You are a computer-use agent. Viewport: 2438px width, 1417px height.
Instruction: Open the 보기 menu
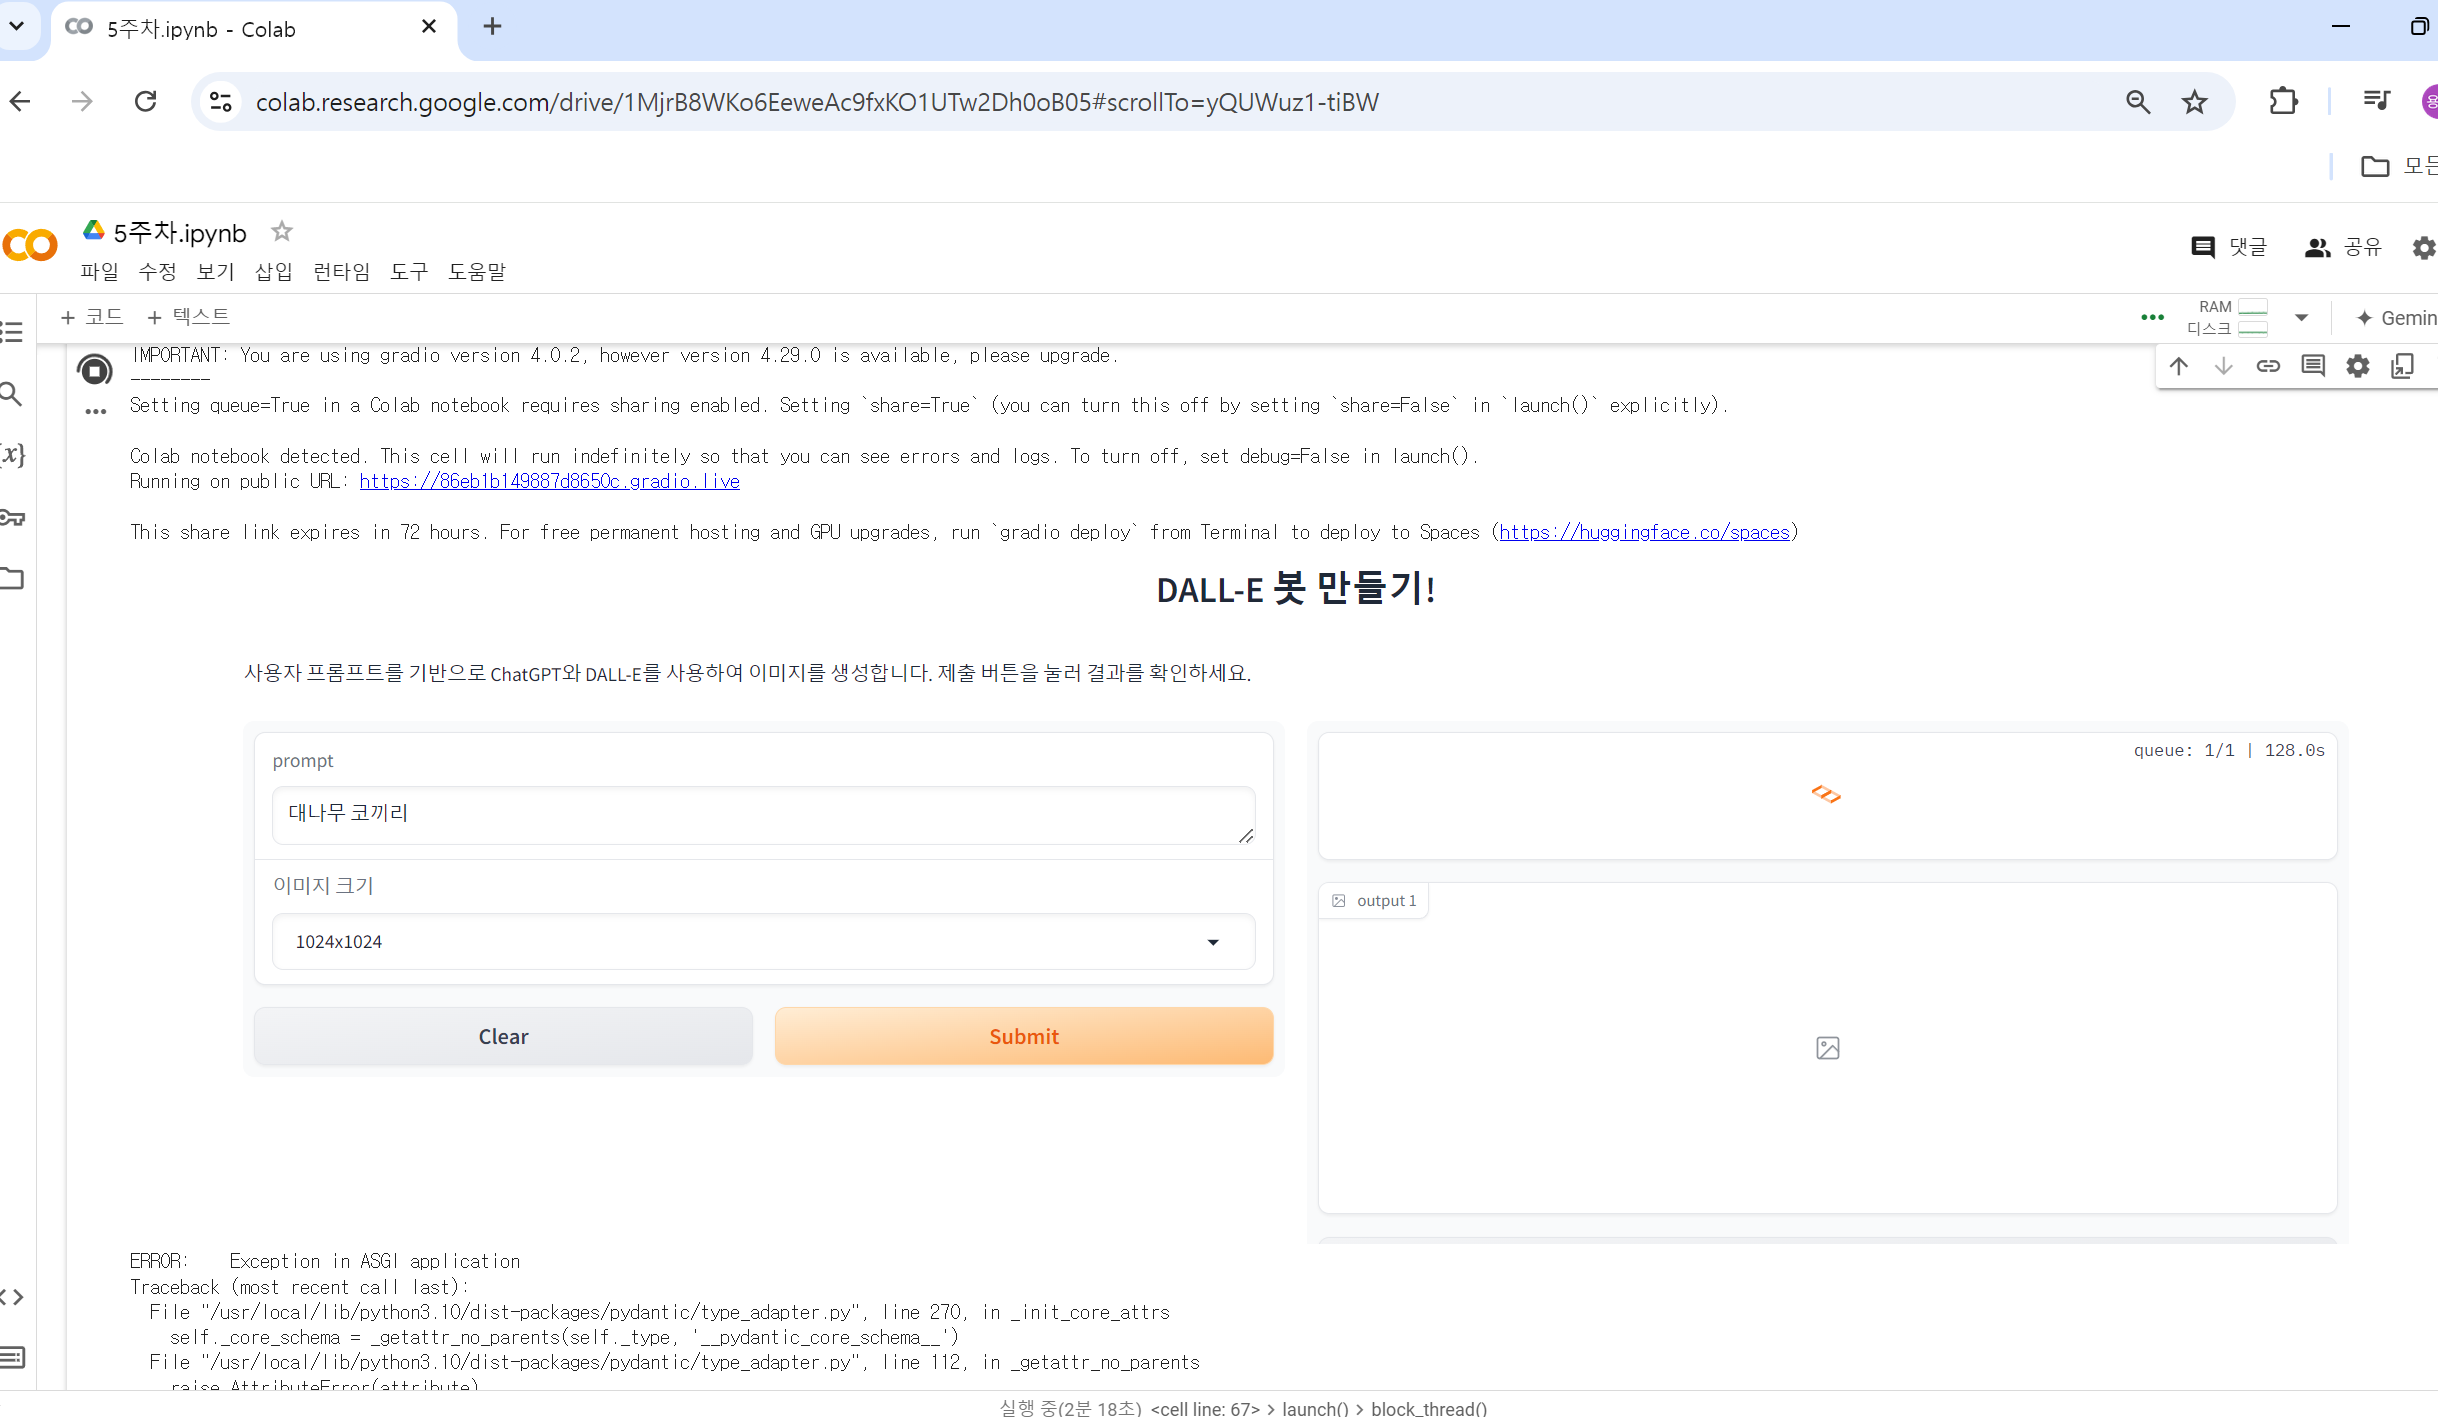pyautogui.click(x=216, y=272)
